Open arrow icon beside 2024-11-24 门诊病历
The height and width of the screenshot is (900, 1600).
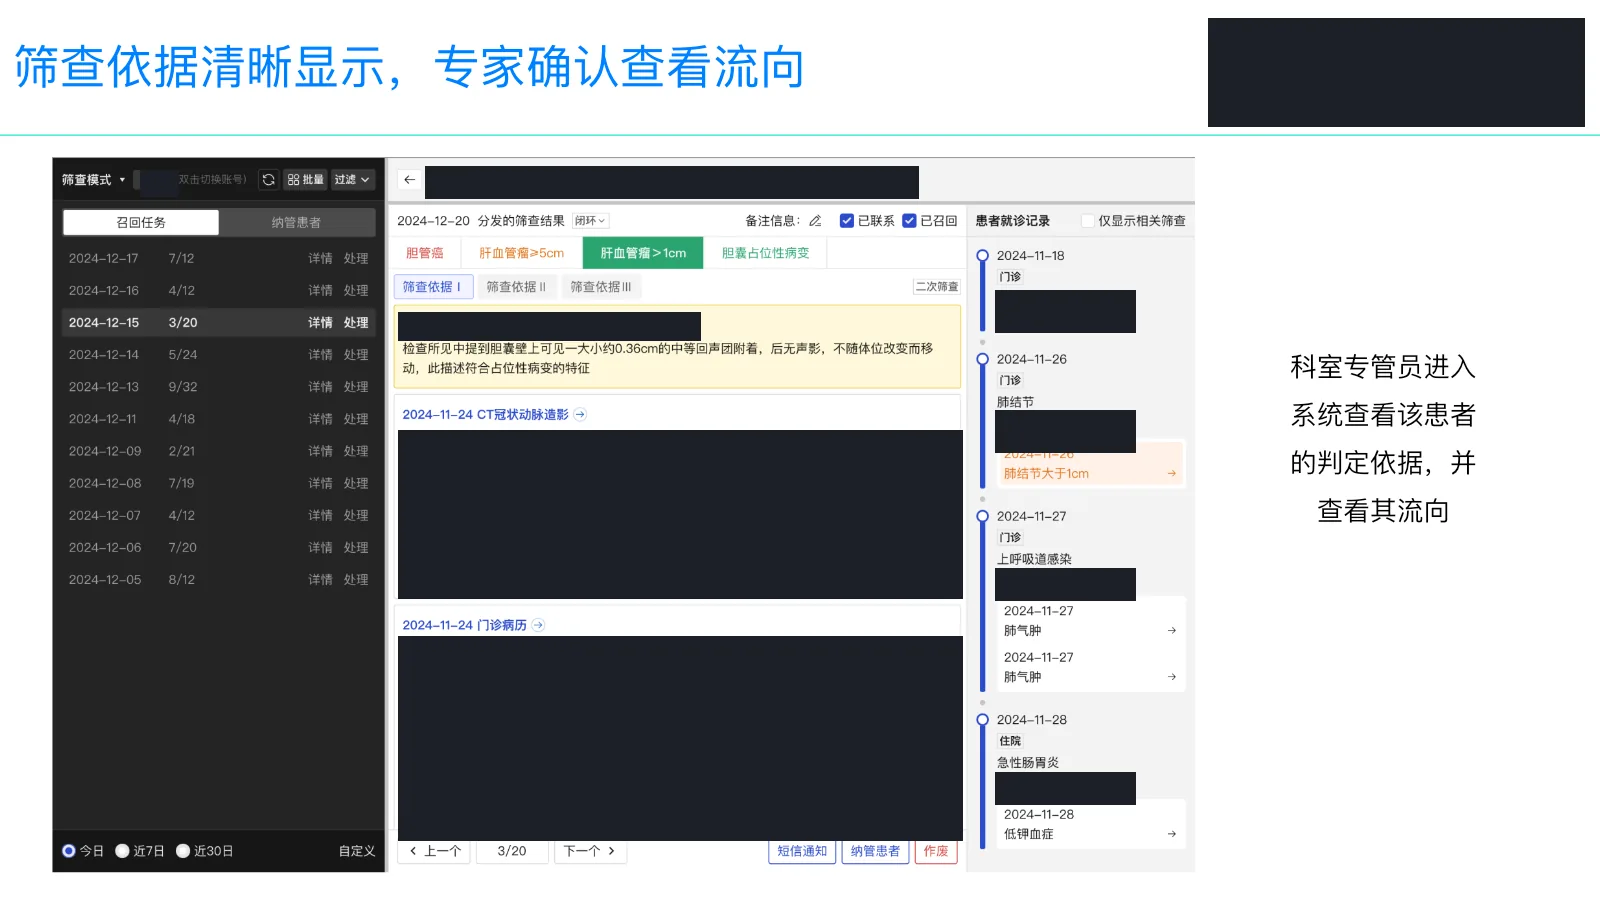(538, 625)
